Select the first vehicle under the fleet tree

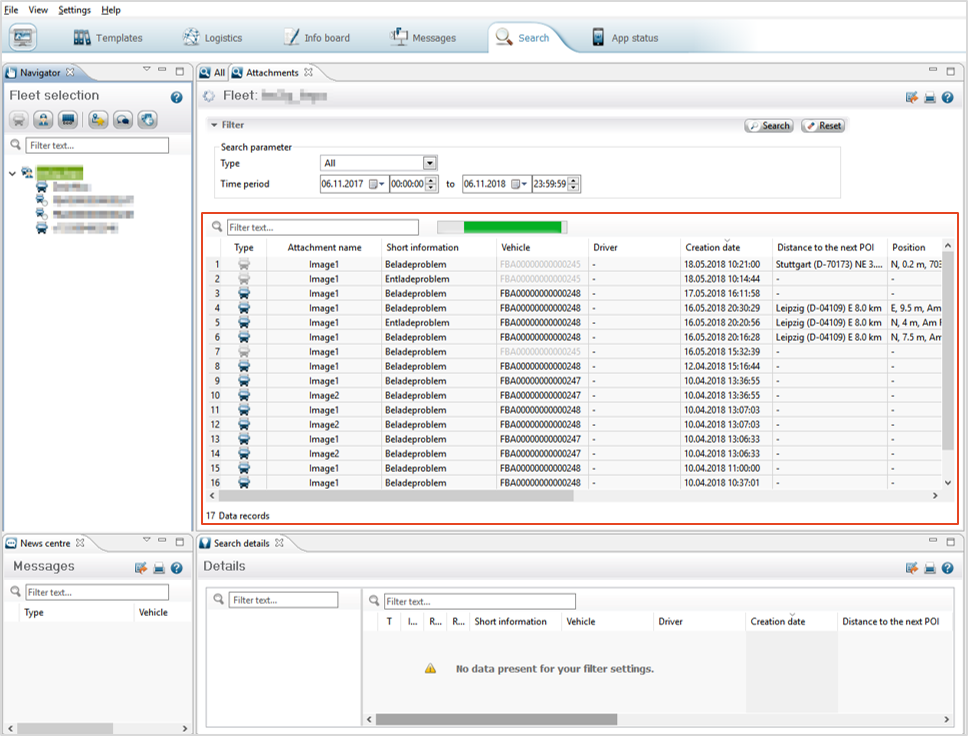(63, 187)
